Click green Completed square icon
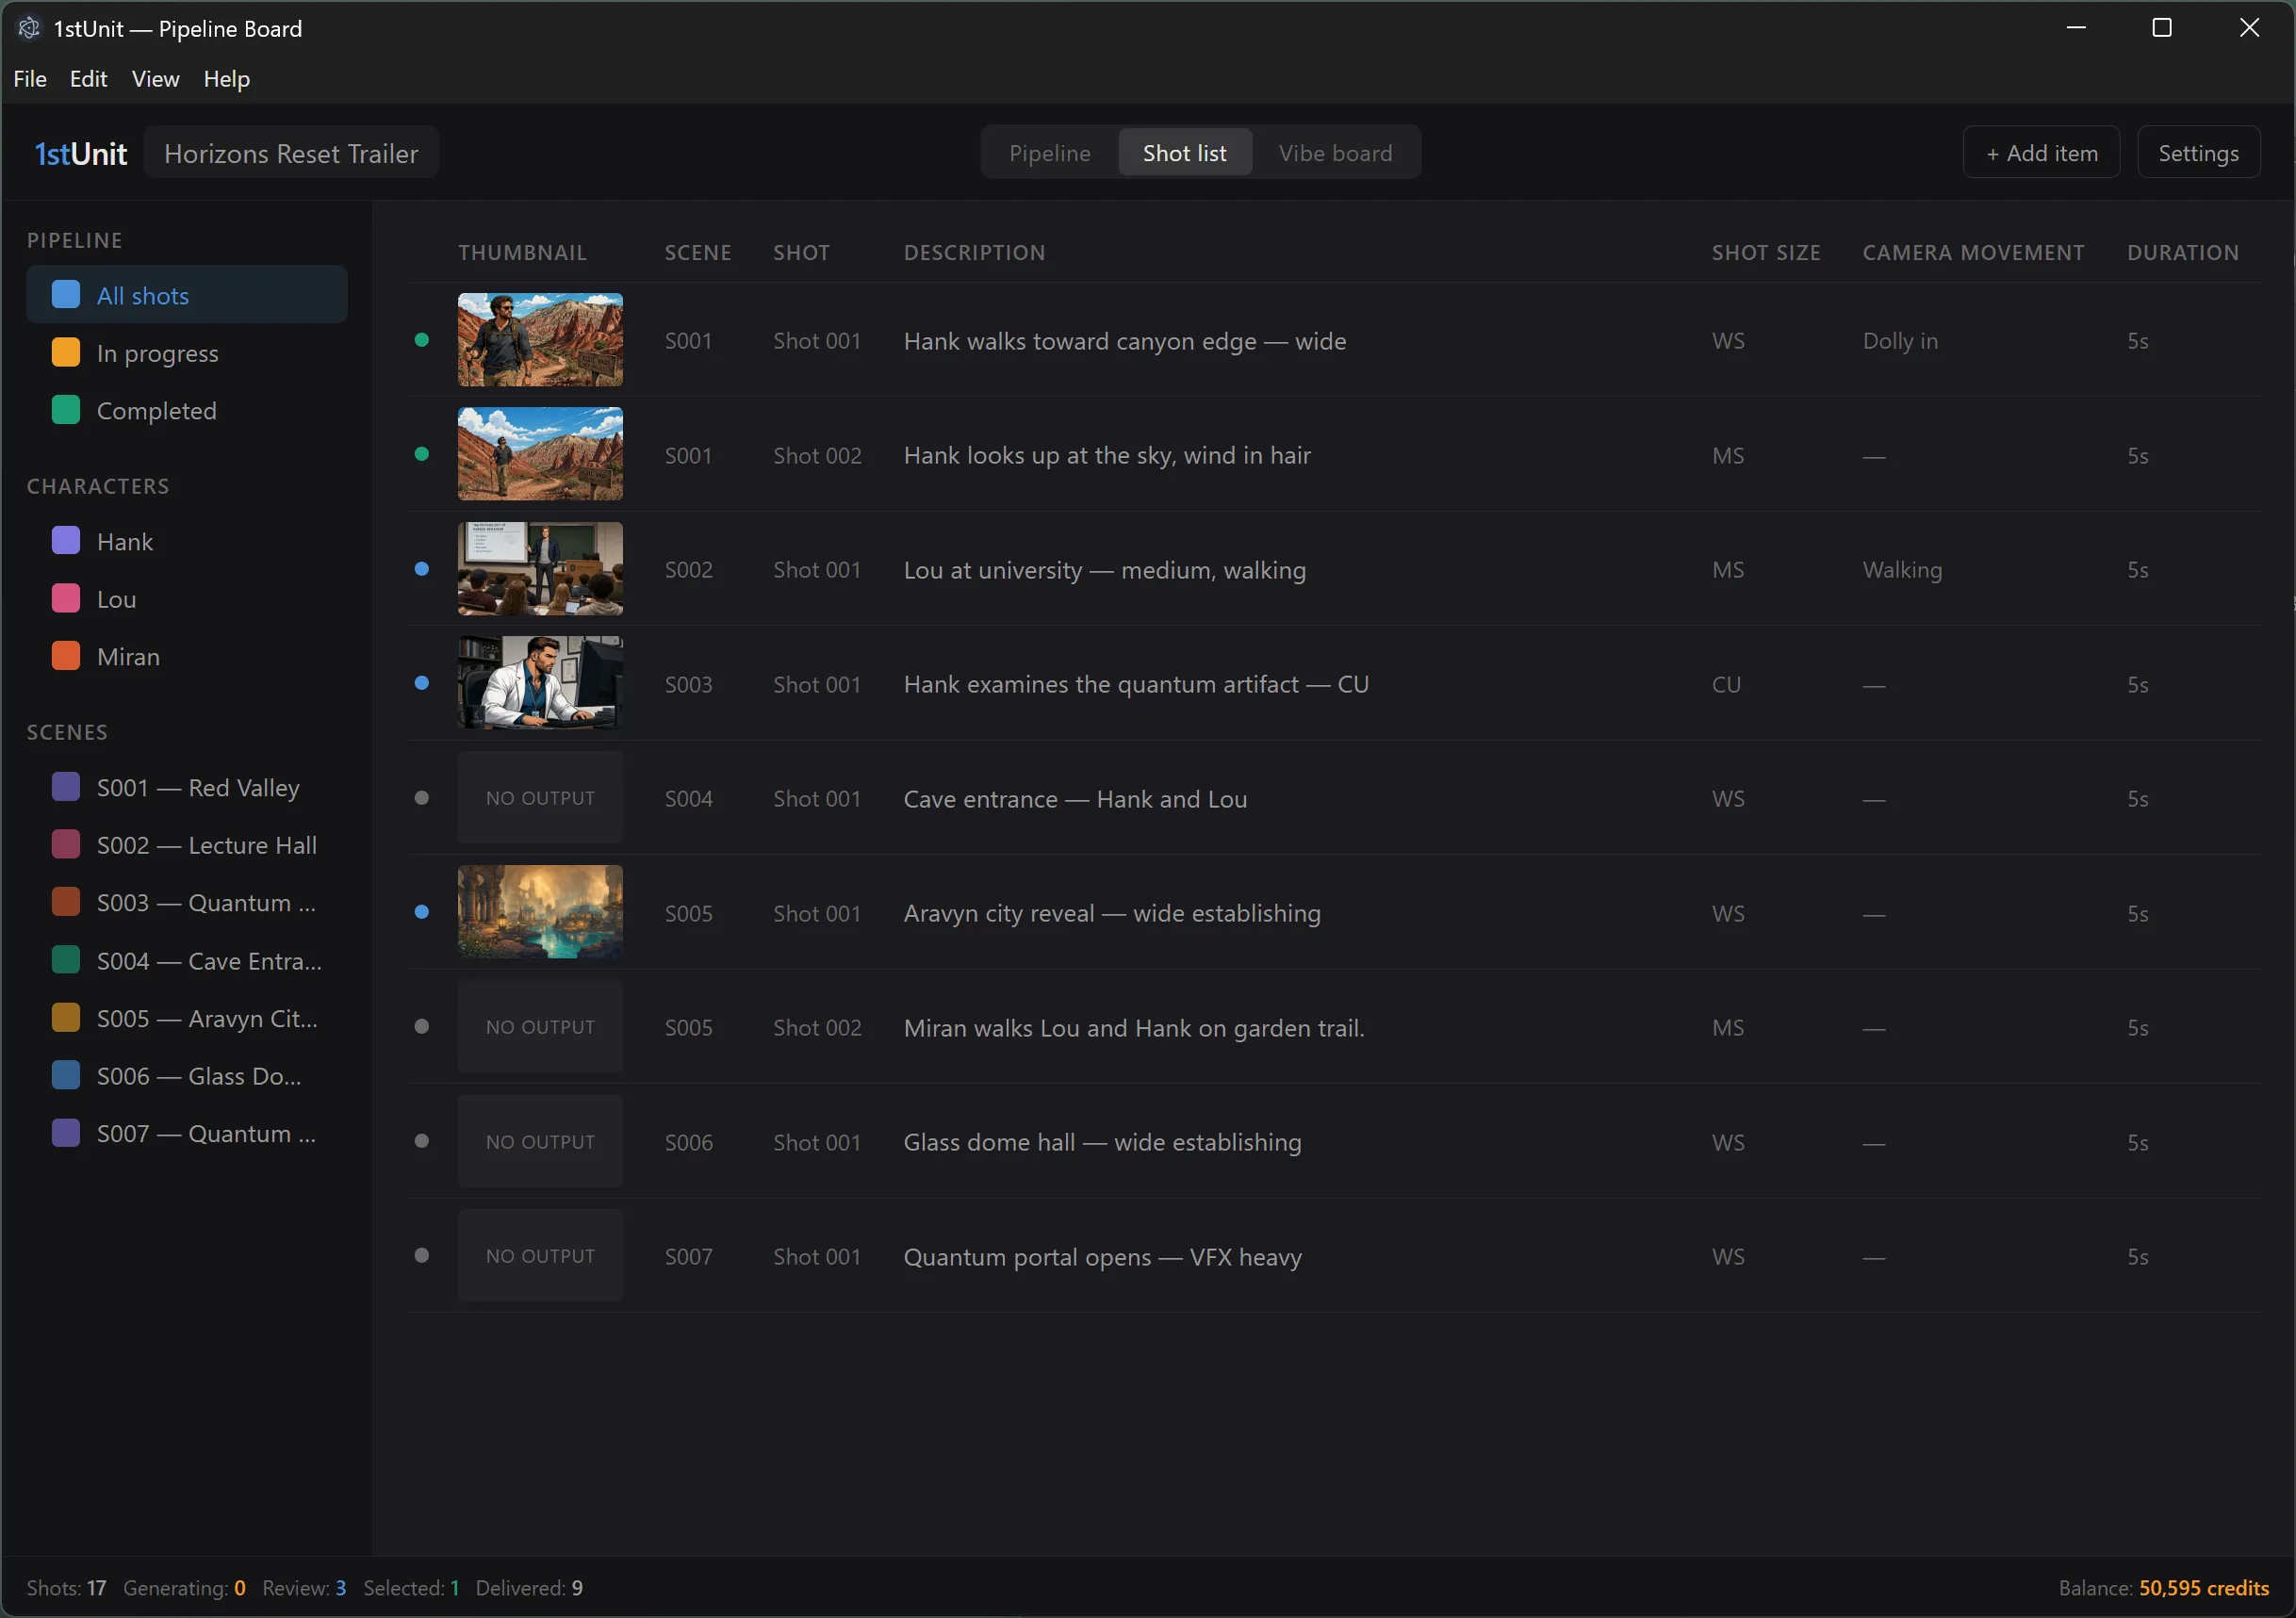The width and height of the screenshot is (2296, 1618). point(66,409)
